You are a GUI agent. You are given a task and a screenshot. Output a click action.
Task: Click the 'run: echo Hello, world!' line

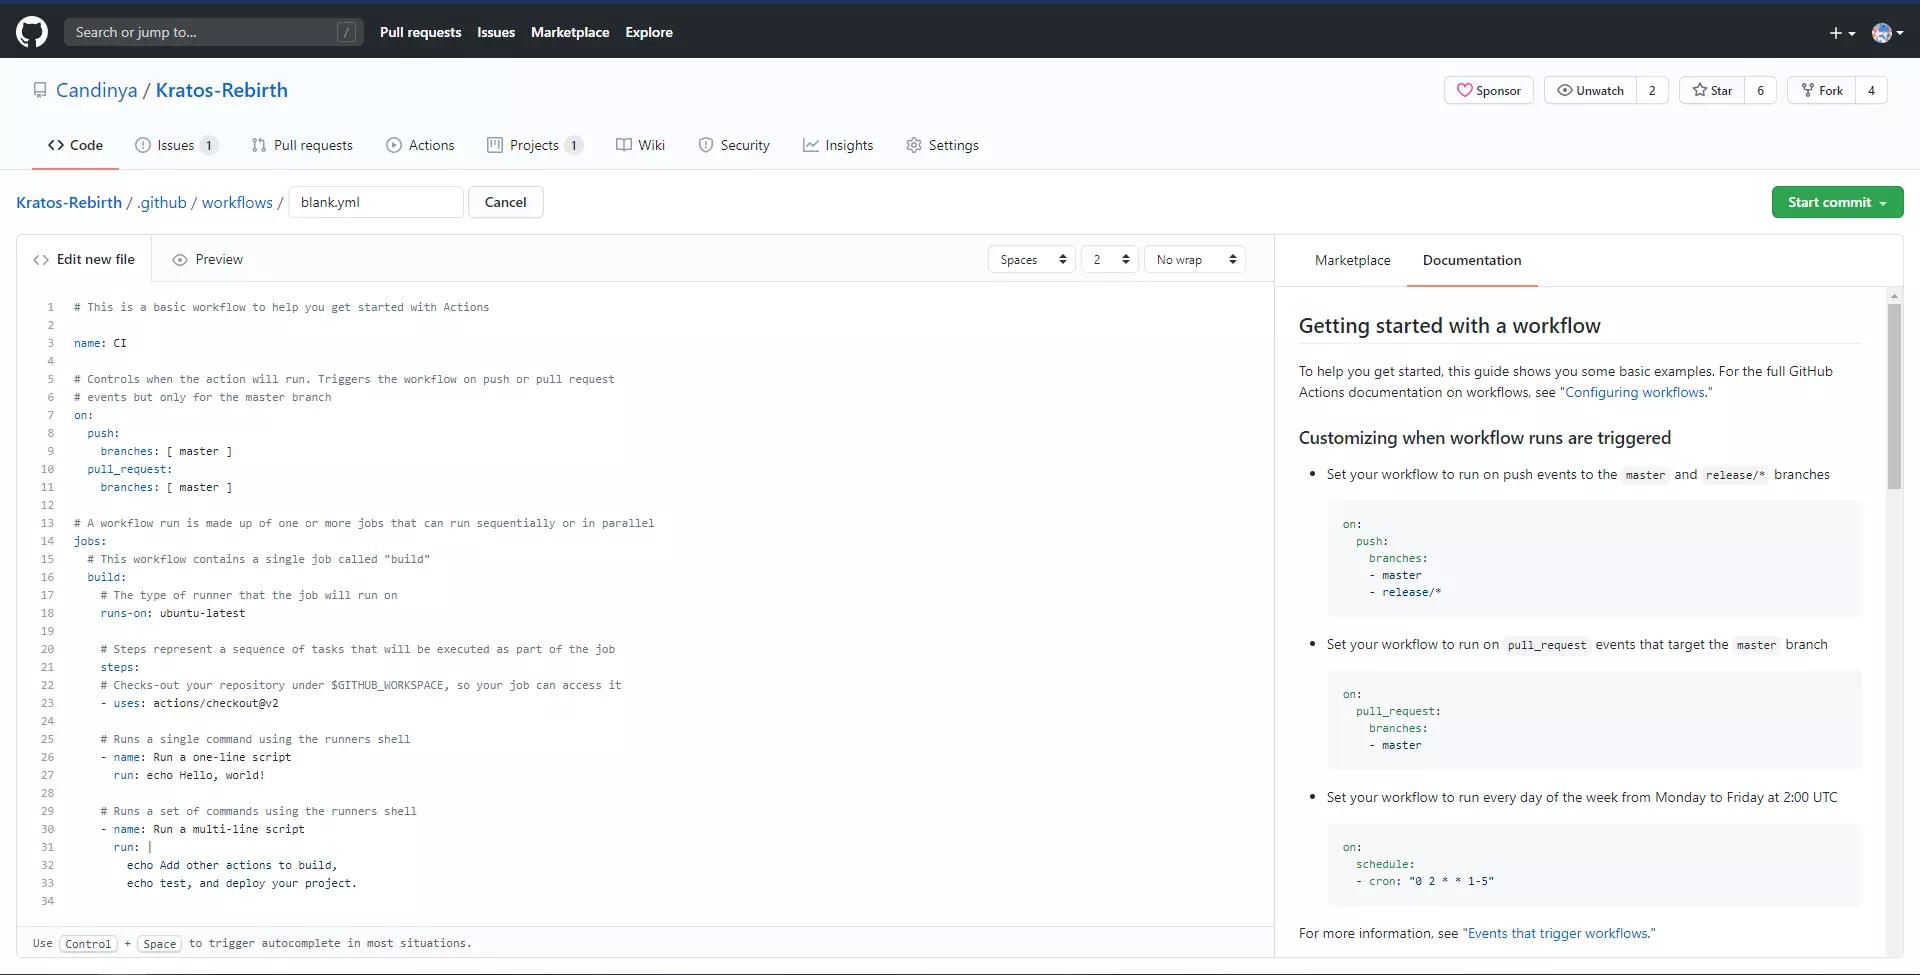(x=189, y=775)
